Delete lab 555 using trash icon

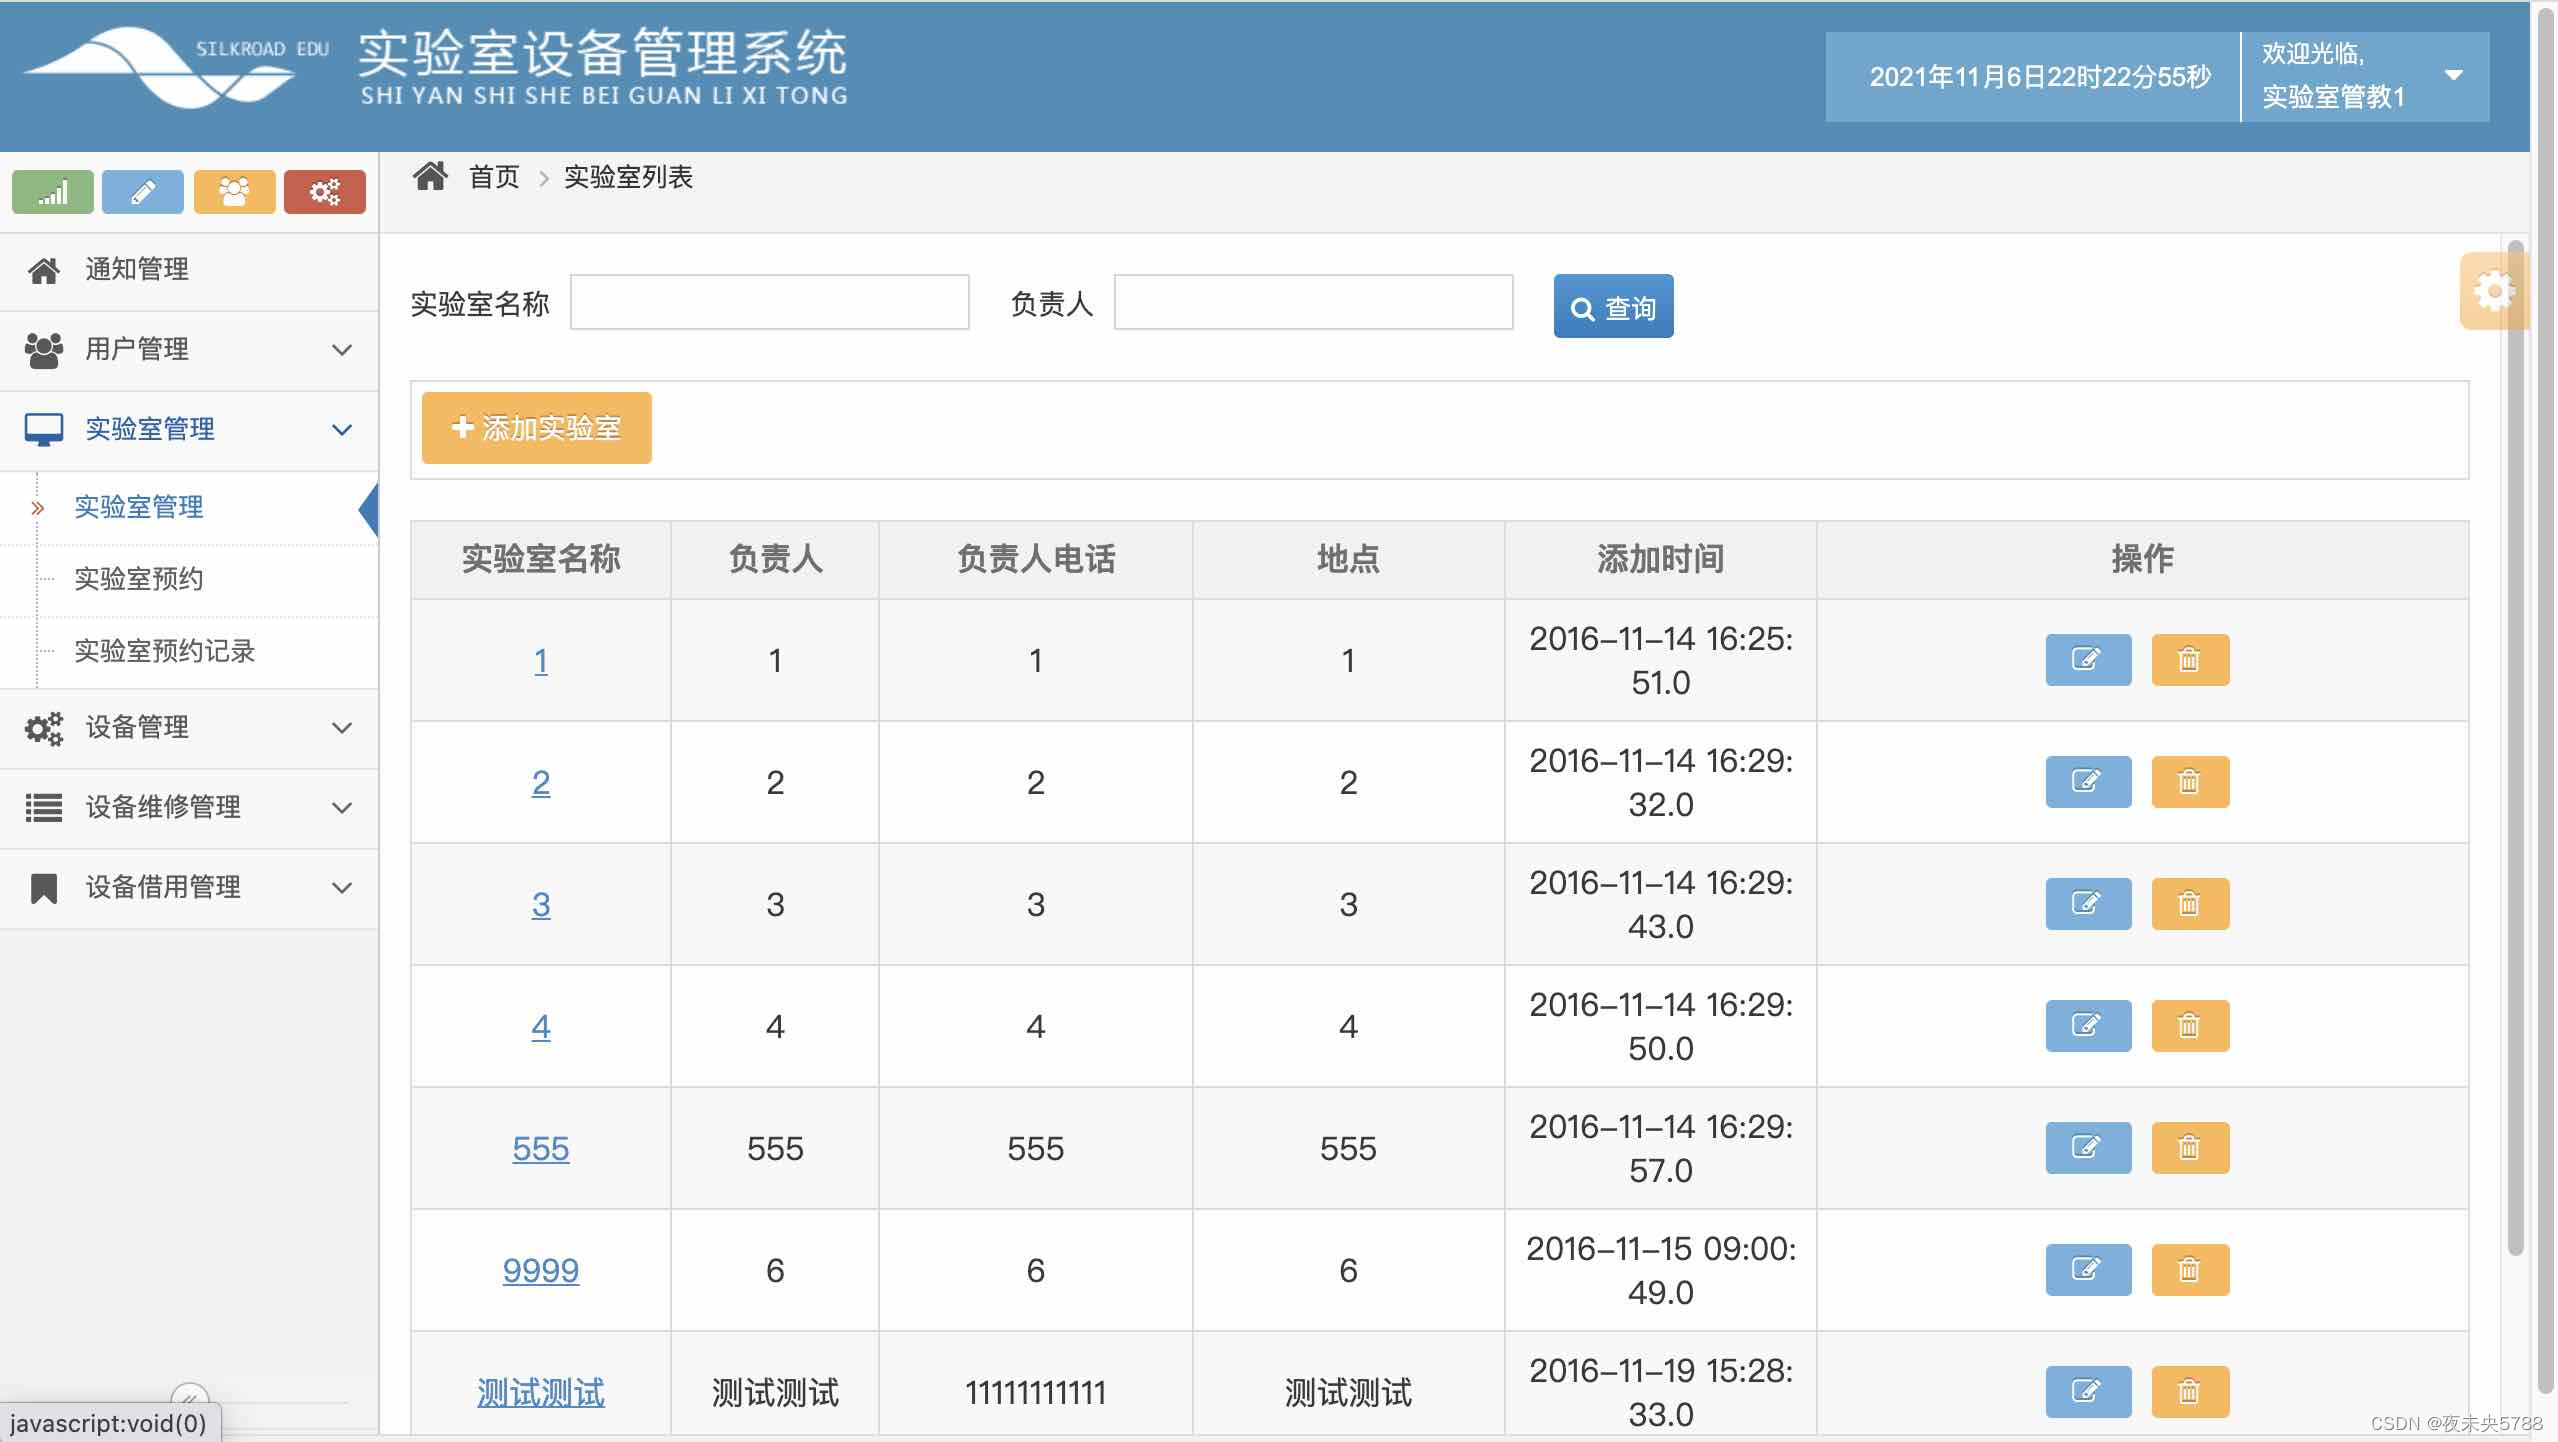pyautogui.click(x=2189, y=1148)
